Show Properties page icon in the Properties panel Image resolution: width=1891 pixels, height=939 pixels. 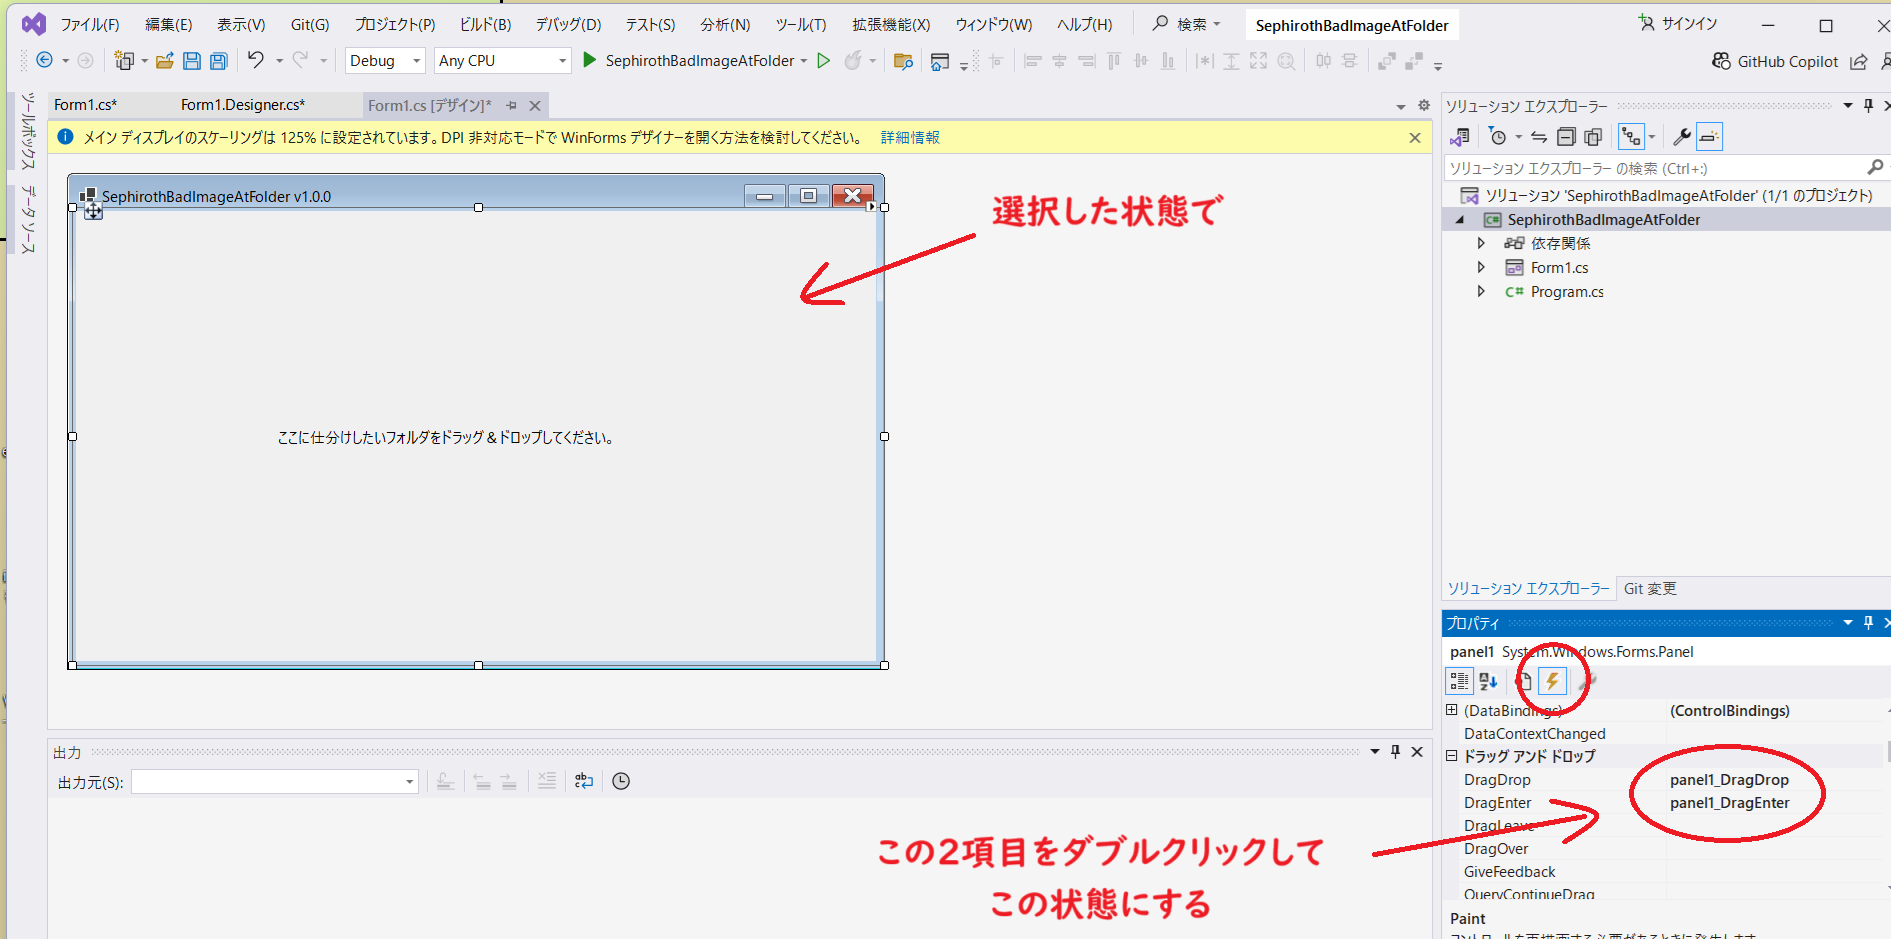coord(1523,681)
